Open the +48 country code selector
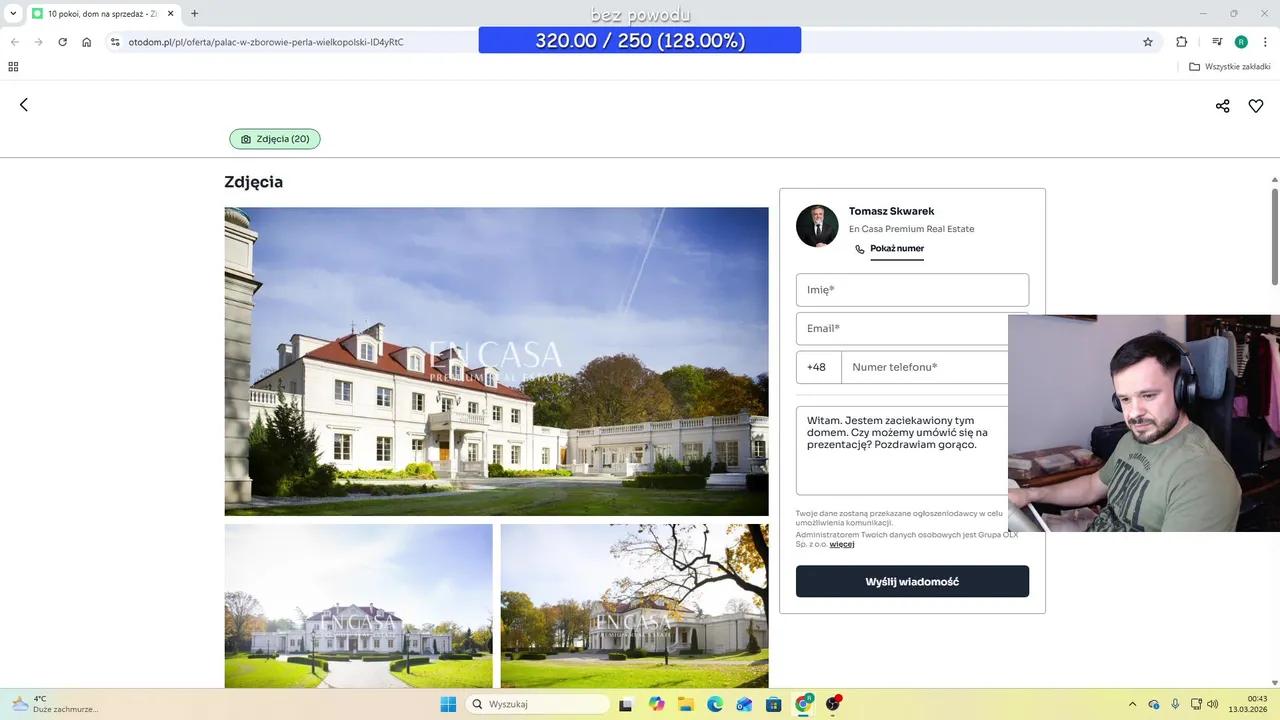Image resolution: width=1280 pixels, height=720 pixels. (x=818, y=367)
